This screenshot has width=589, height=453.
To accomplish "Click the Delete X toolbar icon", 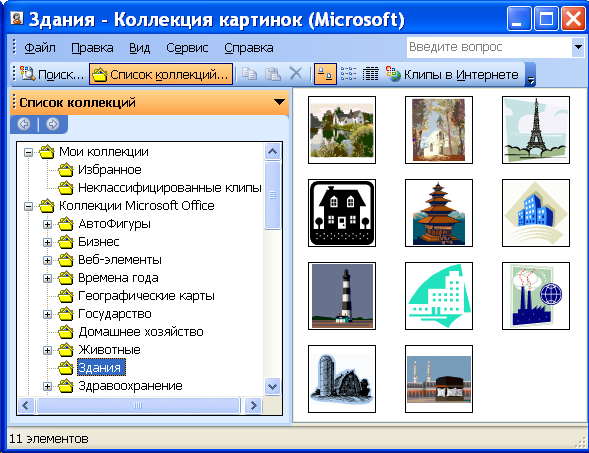I will (x=296, y=74).
